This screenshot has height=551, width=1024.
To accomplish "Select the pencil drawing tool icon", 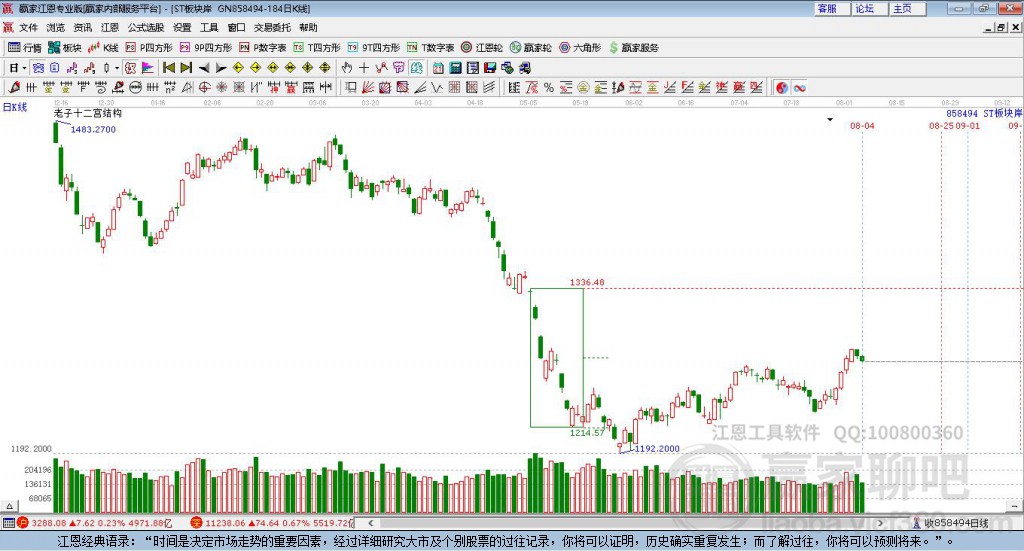I will [14, 87].
